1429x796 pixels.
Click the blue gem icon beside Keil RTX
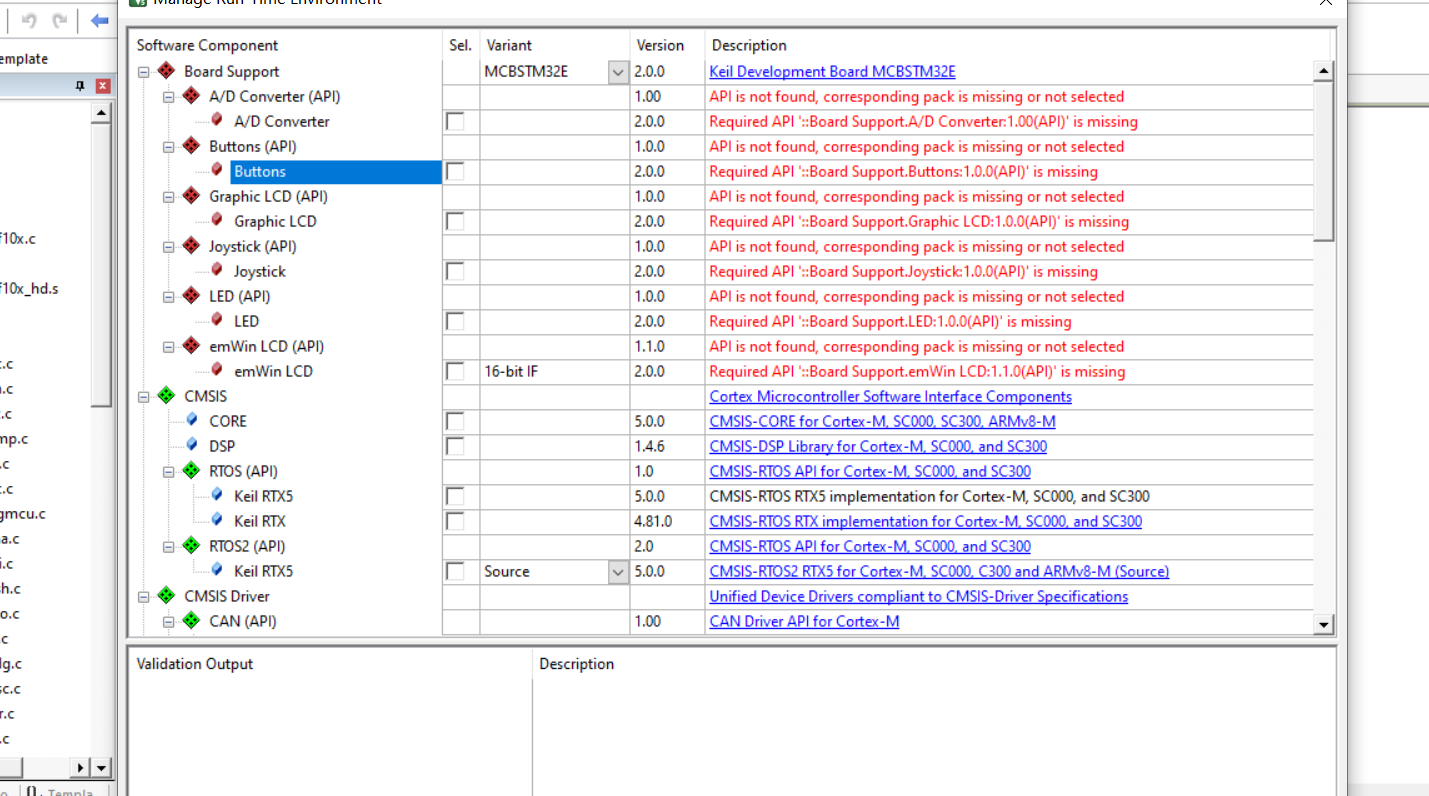click(x=217, y=521)
